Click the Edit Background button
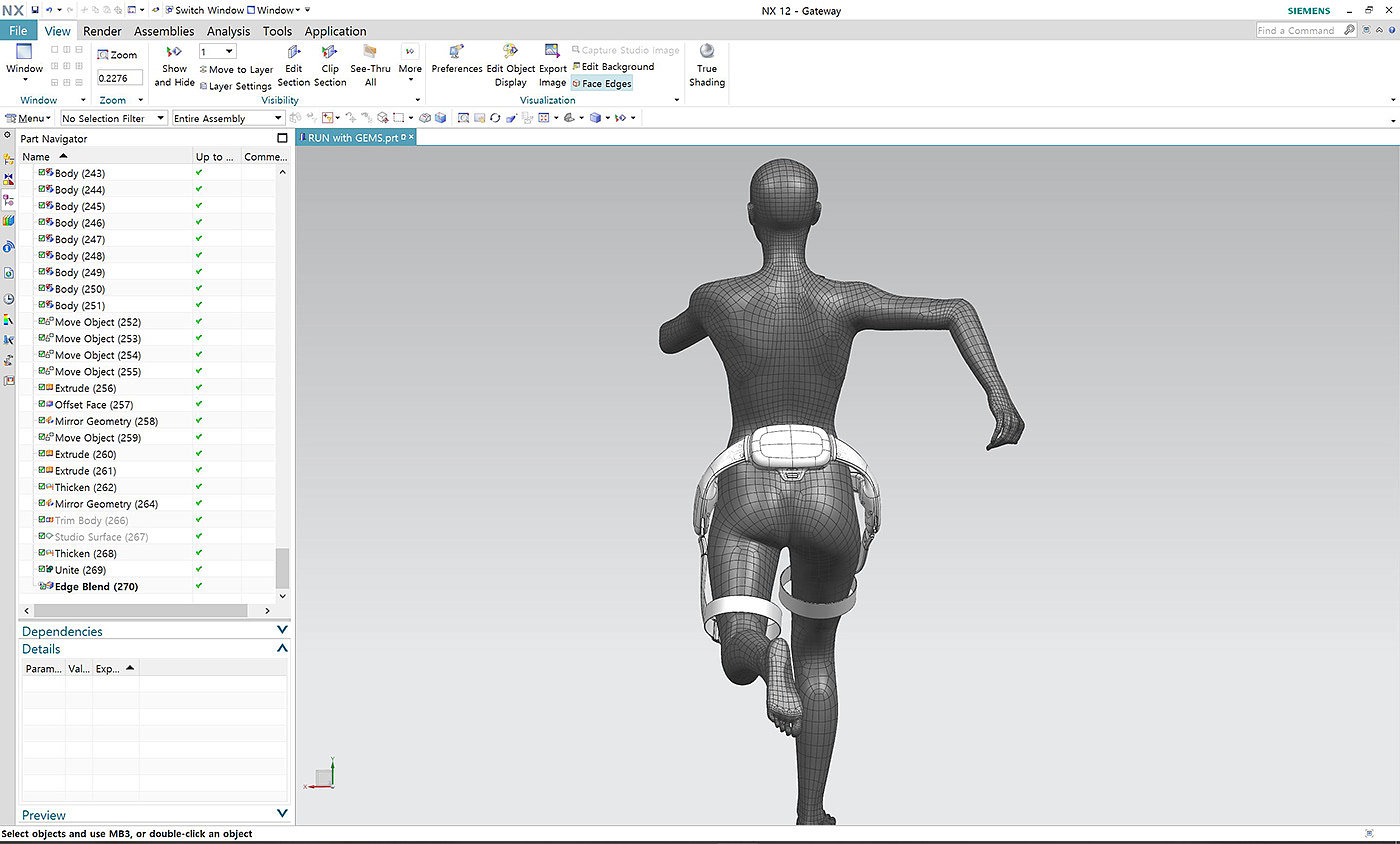Image resolution: width=1400 pixels, height=844 pixels. pos(612,67)
